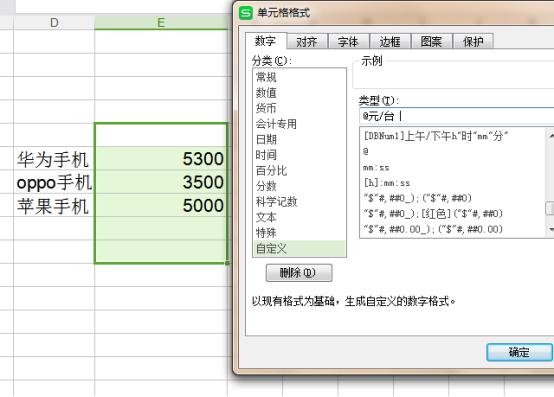The width and height of the screenshot is (554, 397).
Task: Select the 时间 category
Action: 299,155
